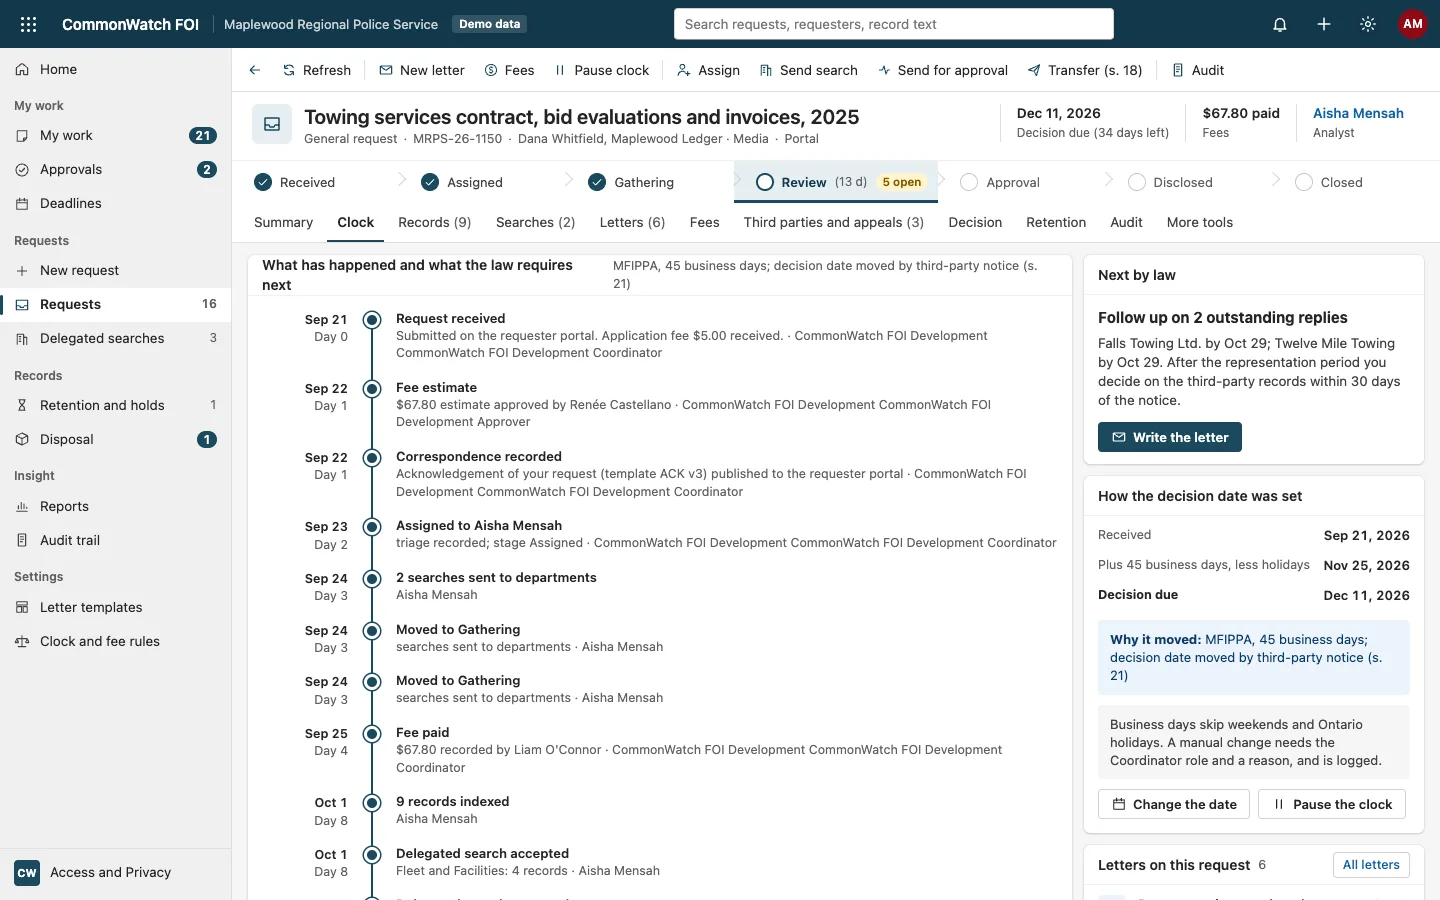Open Disposal section
1440x900 pixels.
[116, 439]
